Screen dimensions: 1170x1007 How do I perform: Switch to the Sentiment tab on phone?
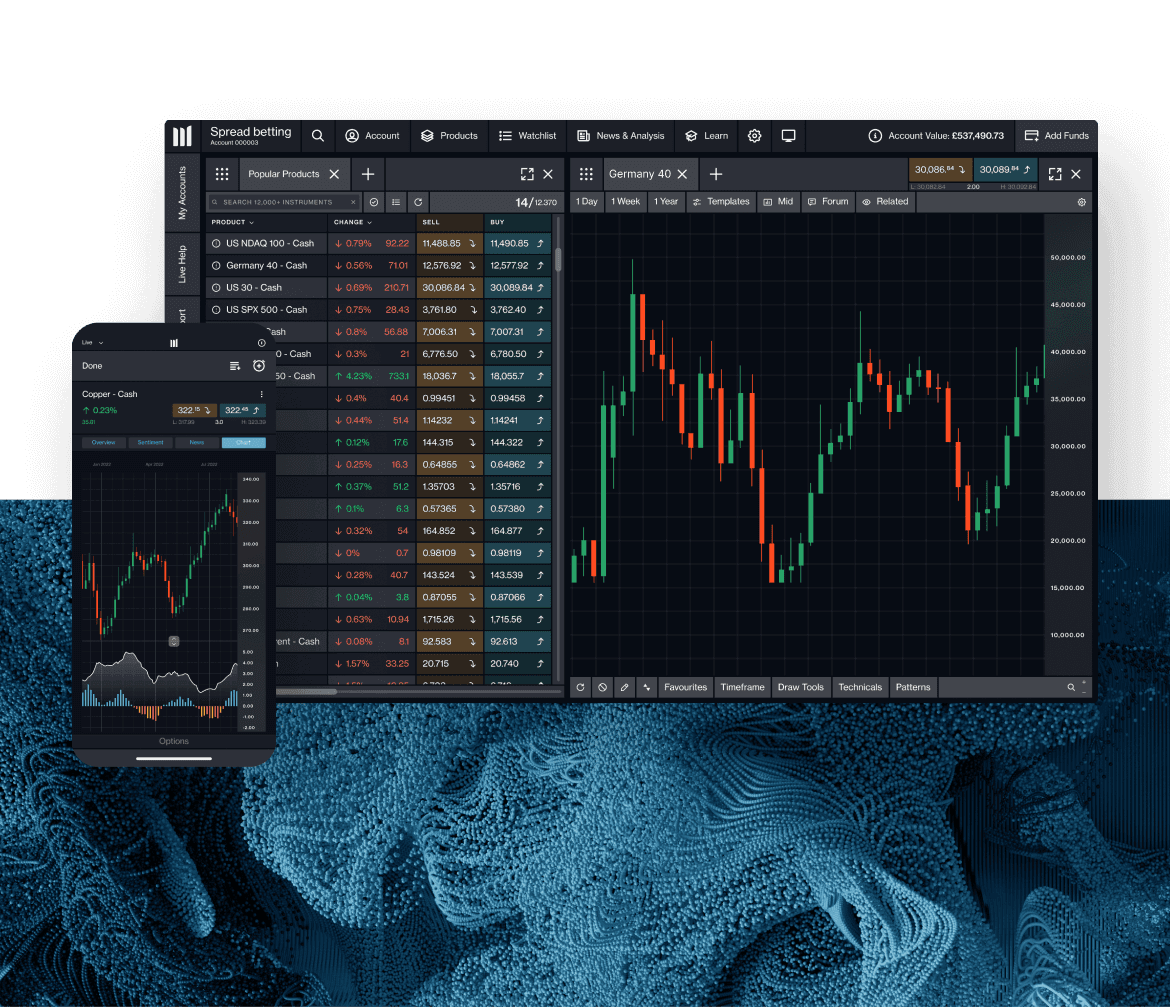tap(151, 442)
